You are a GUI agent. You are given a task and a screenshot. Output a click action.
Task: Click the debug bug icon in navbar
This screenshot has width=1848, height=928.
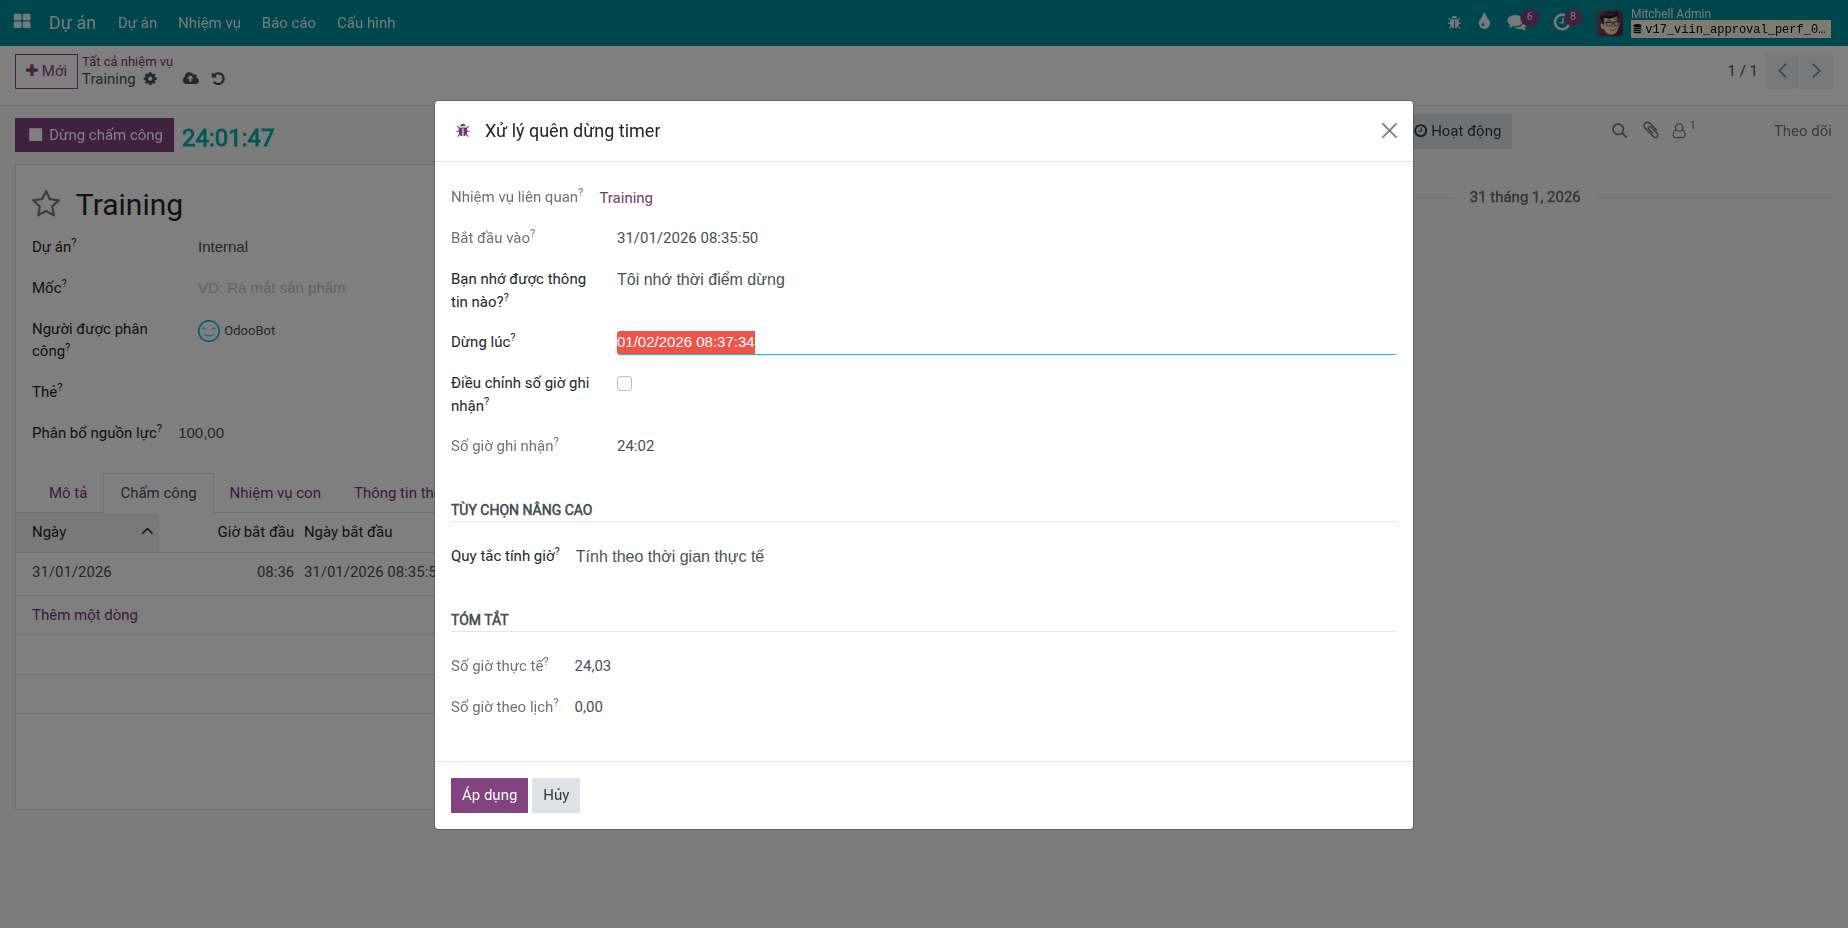click(x=1454, y=22)
